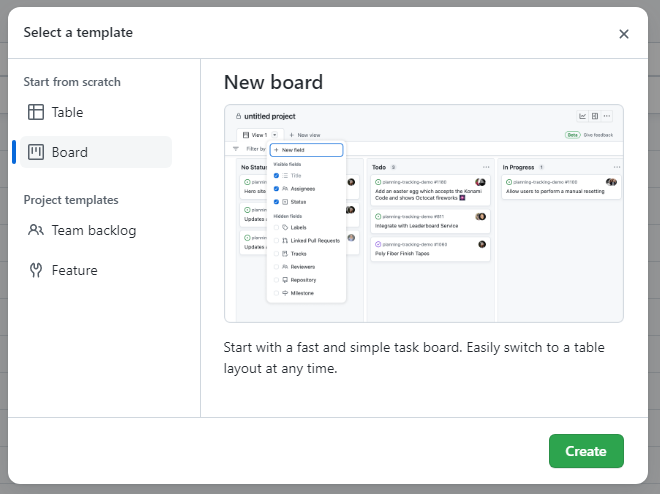Click the Give feedback link in preview

point(598,134)
